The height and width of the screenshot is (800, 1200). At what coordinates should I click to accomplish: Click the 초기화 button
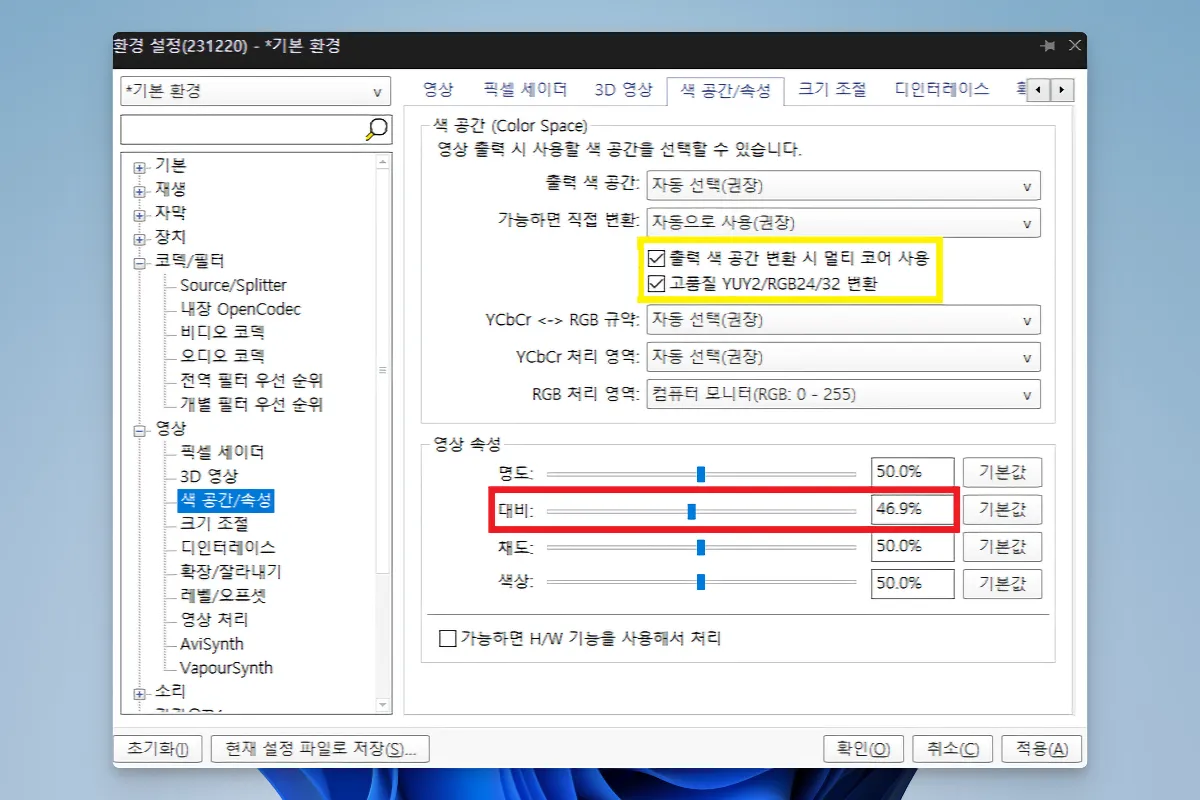point(157,747)
